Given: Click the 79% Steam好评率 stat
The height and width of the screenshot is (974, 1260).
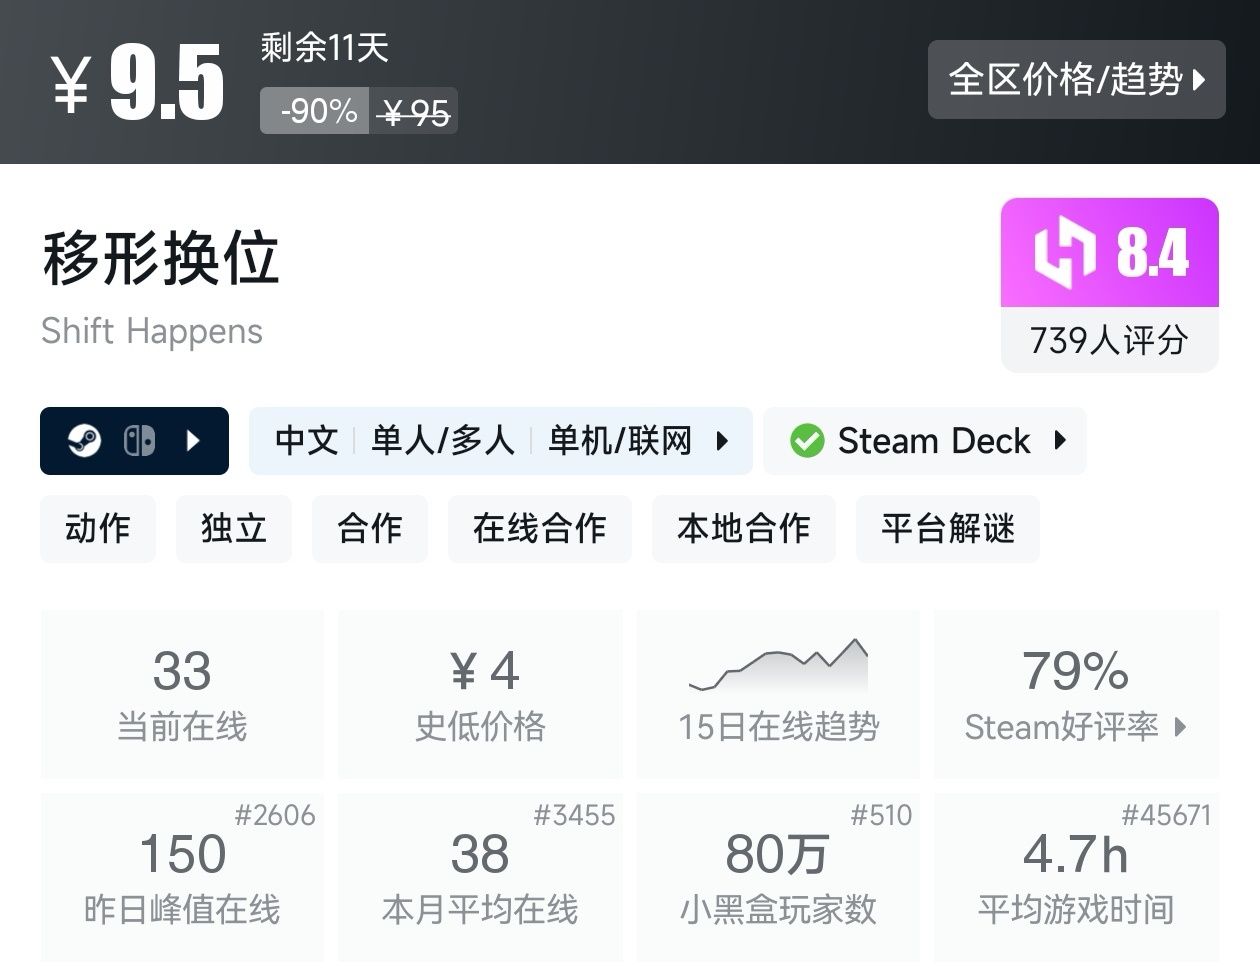Looking at the screenshot, I should (1076, 694).
